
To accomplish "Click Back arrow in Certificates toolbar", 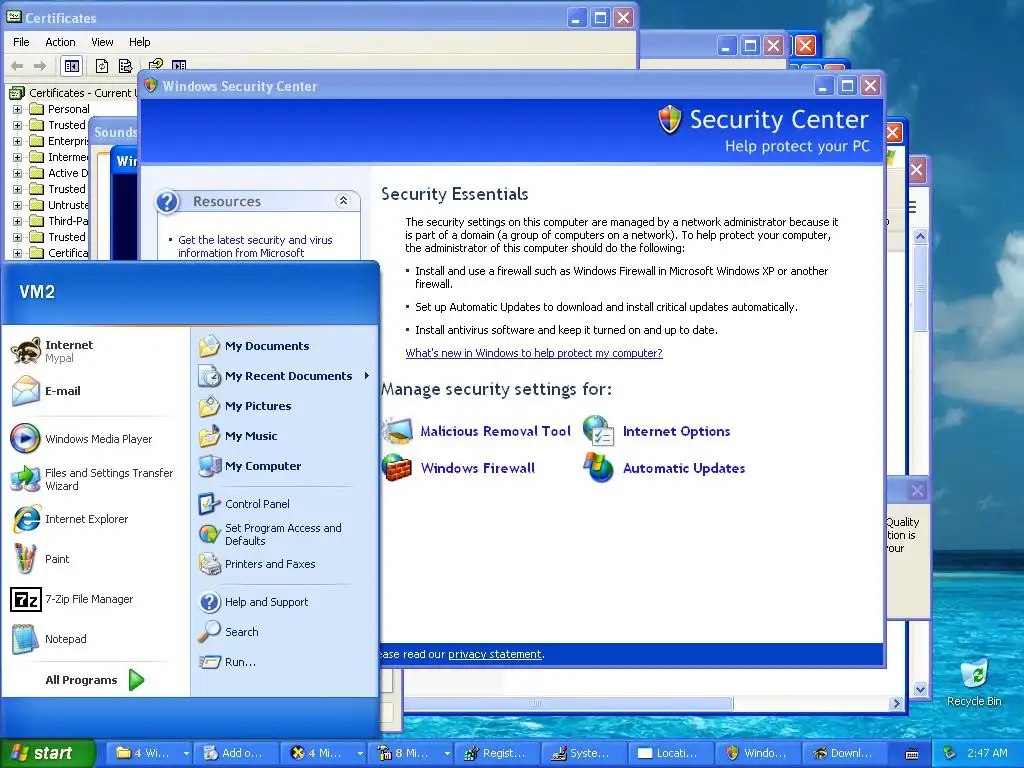I will click(x=18, y=66).
